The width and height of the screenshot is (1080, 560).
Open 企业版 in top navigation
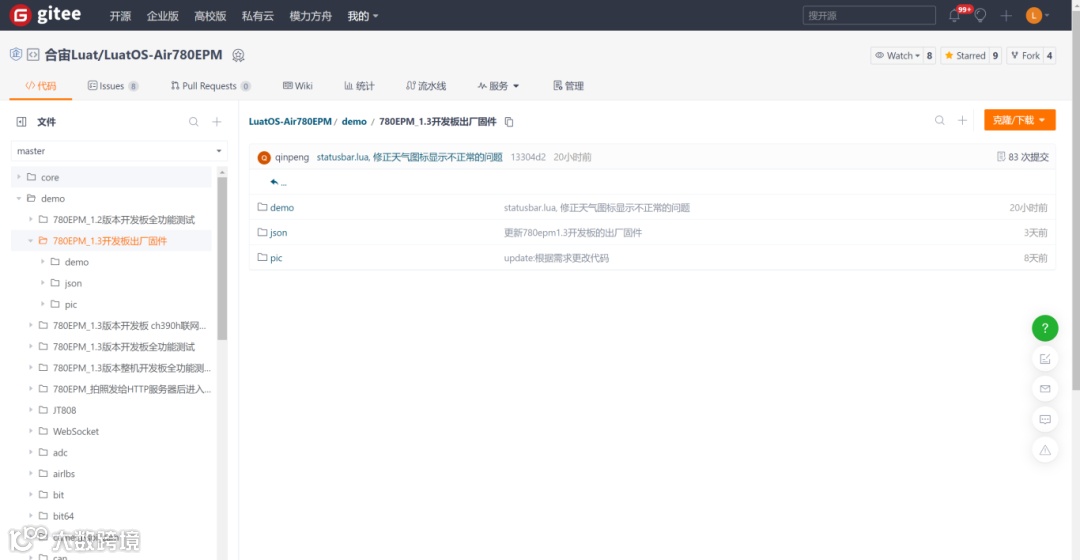[x=163, y=16]
